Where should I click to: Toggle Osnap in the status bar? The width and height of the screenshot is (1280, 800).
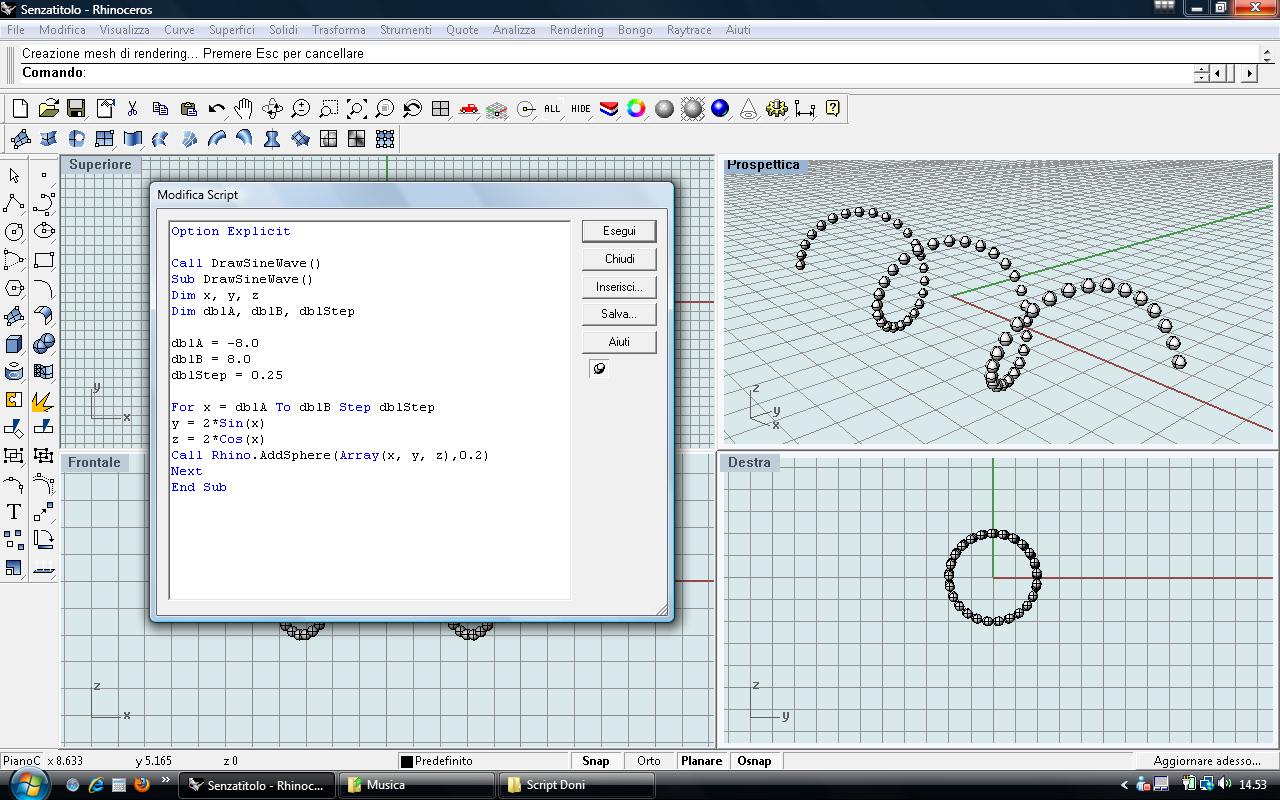[x=755, y=761]
